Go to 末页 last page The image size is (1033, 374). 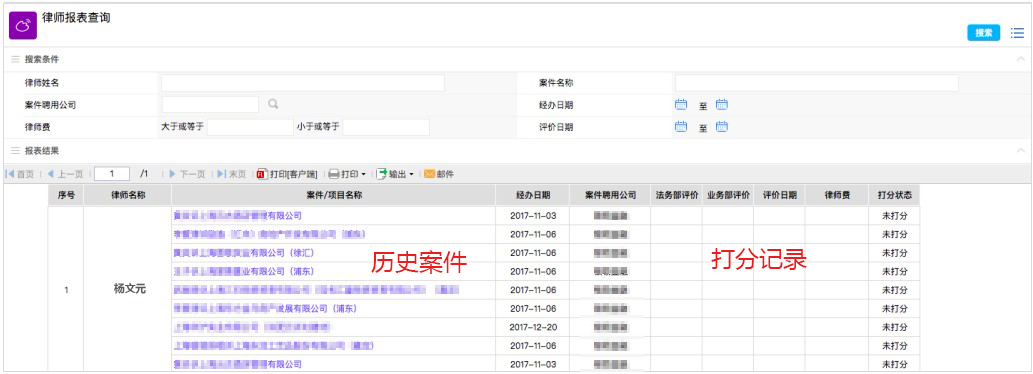[x=231, y=174]
